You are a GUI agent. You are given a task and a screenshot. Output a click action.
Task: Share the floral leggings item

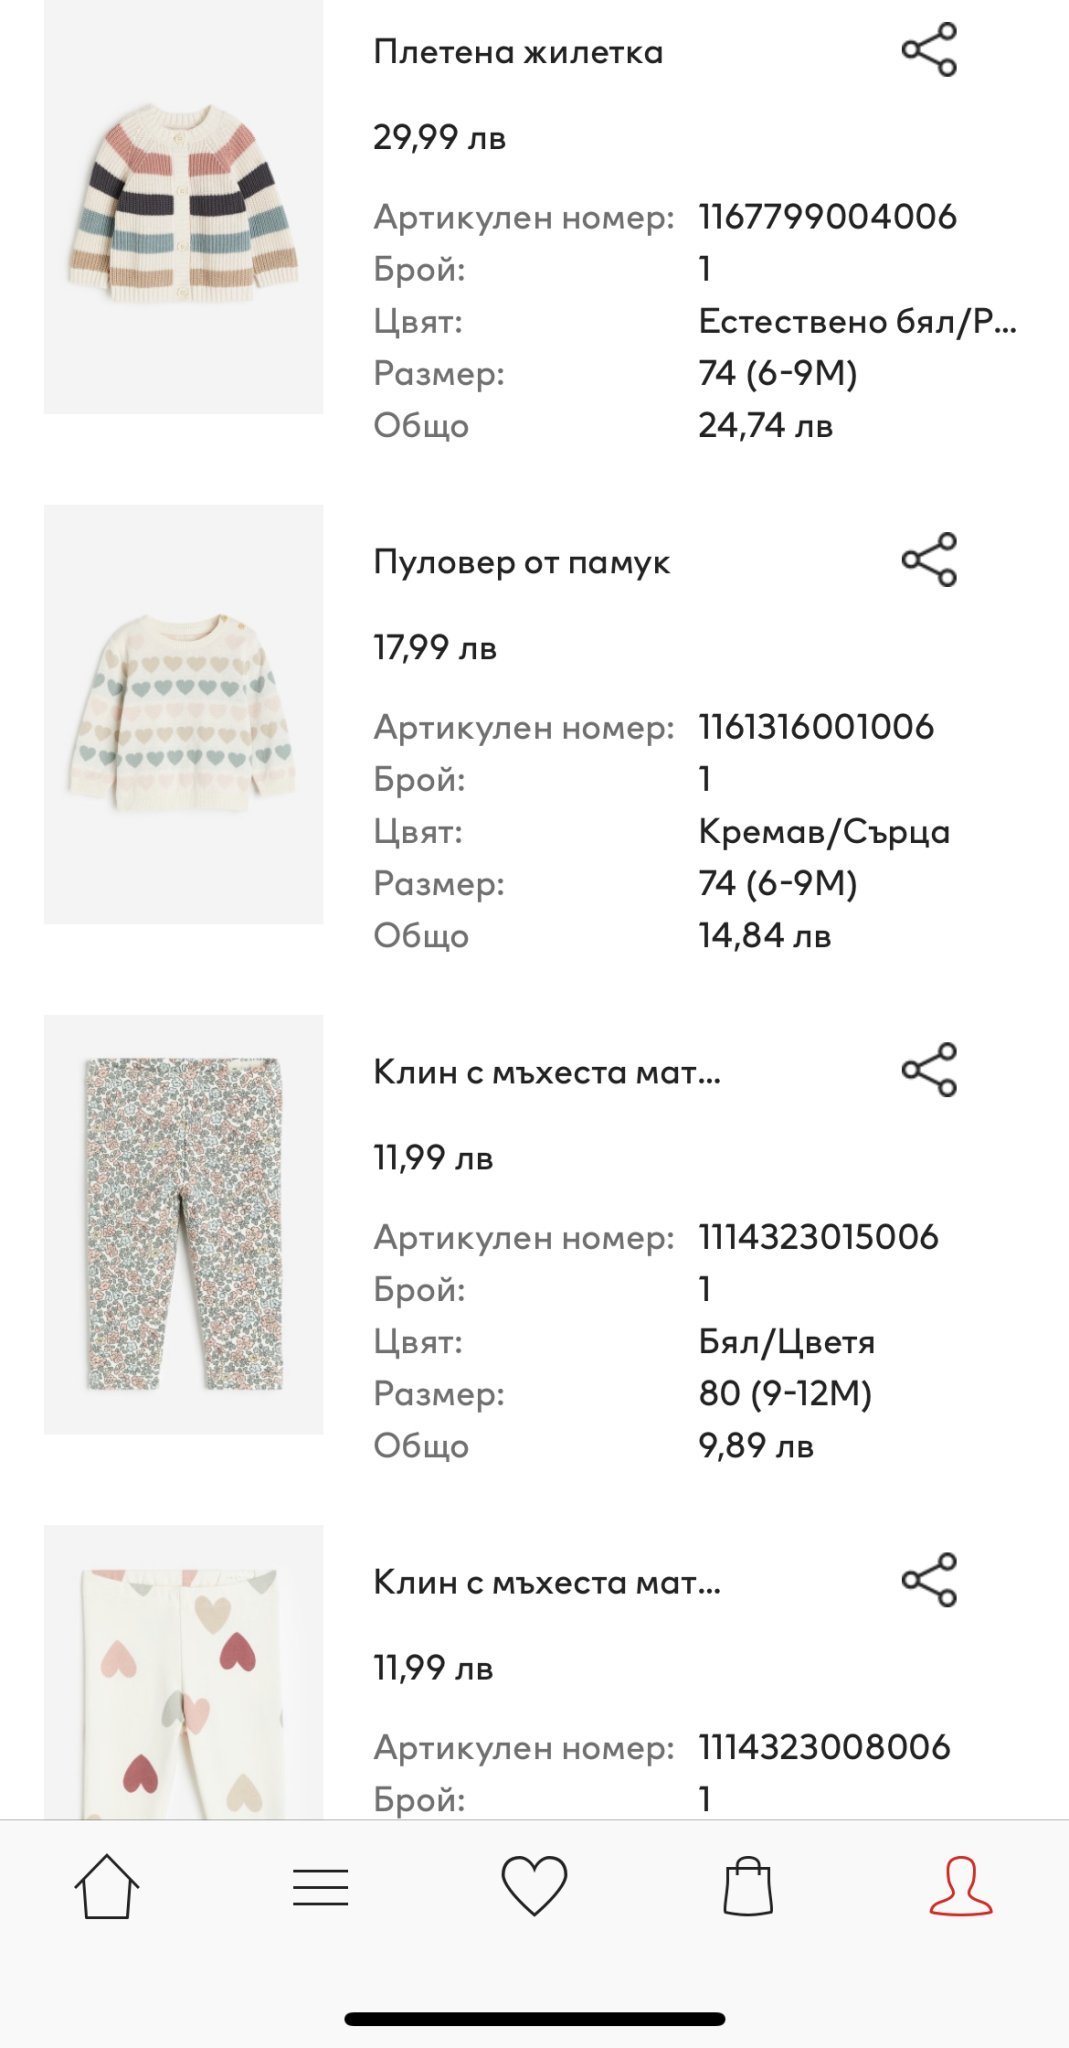(x=929, y=1070)
